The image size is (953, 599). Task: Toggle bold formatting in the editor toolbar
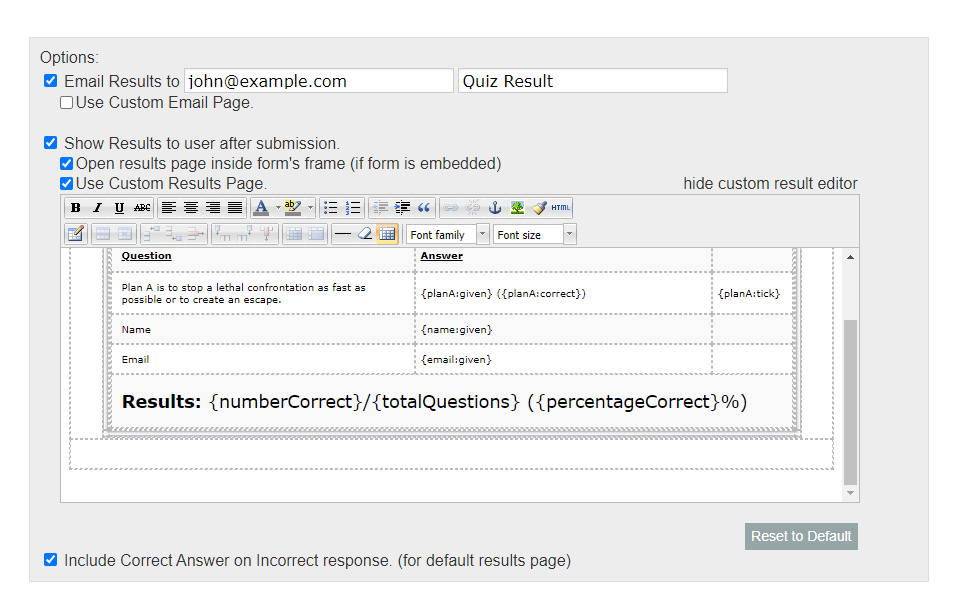(77, 205)
